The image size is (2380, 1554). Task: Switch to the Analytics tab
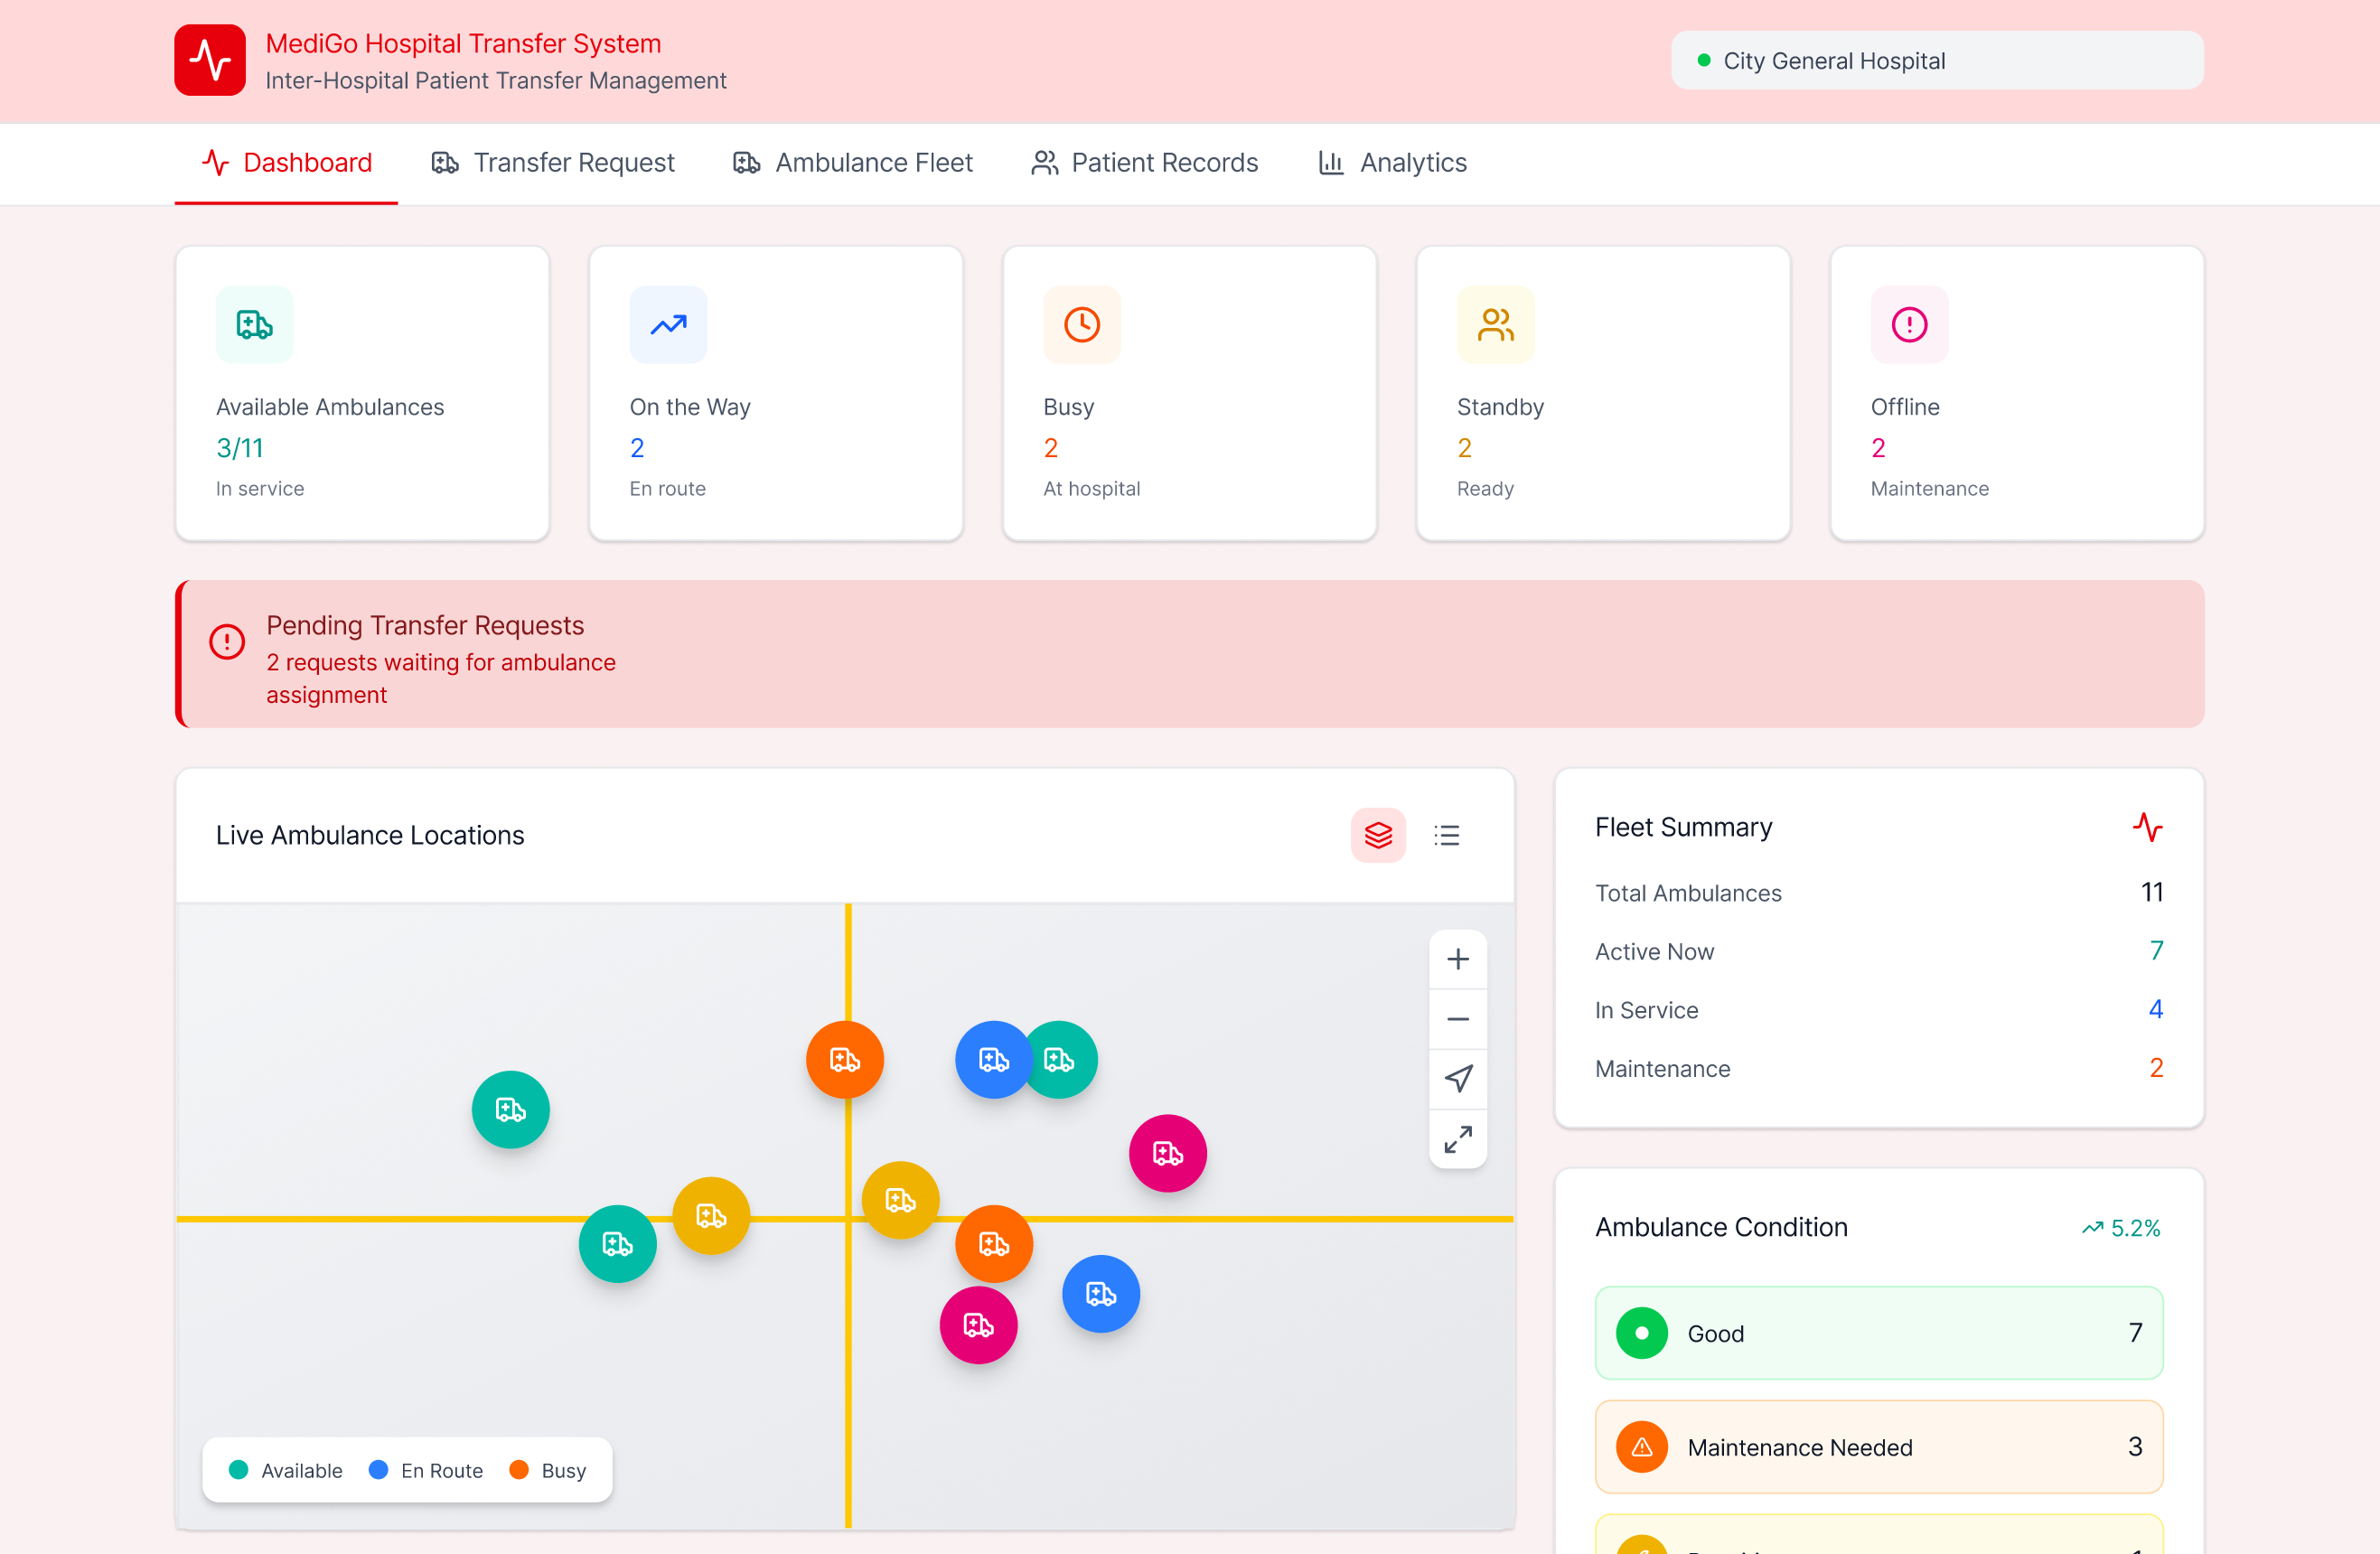click(1392, 163)
